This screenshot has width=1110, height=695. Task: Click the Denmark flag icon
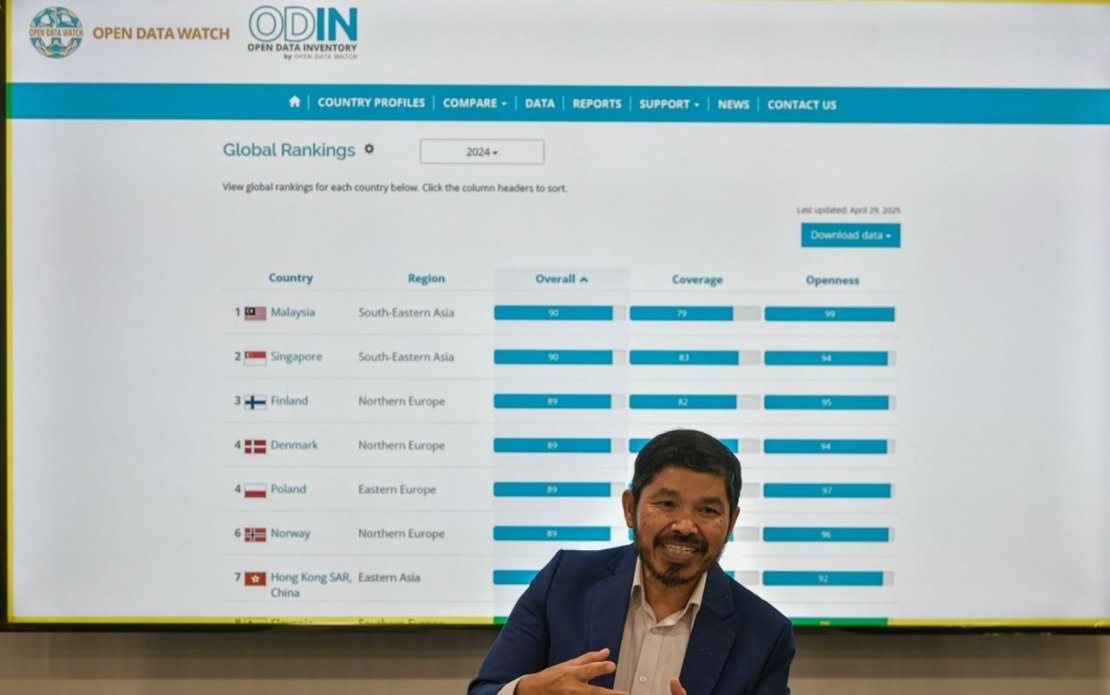click(255, 446)
